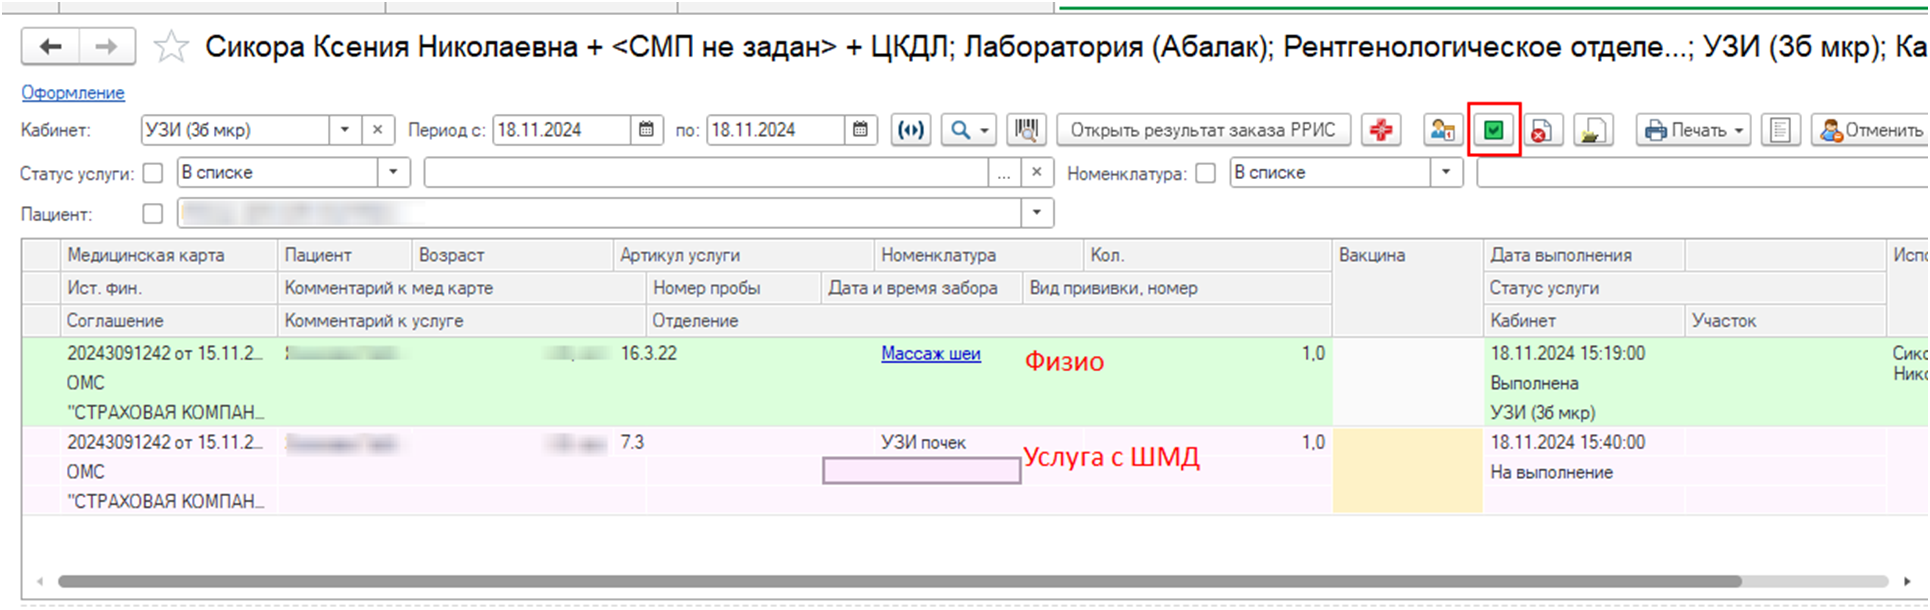Image resolution: width=1930 pixels, height=610 pixels.
Task: Open the Массаж шеи service link
Action: click(930, 353)
